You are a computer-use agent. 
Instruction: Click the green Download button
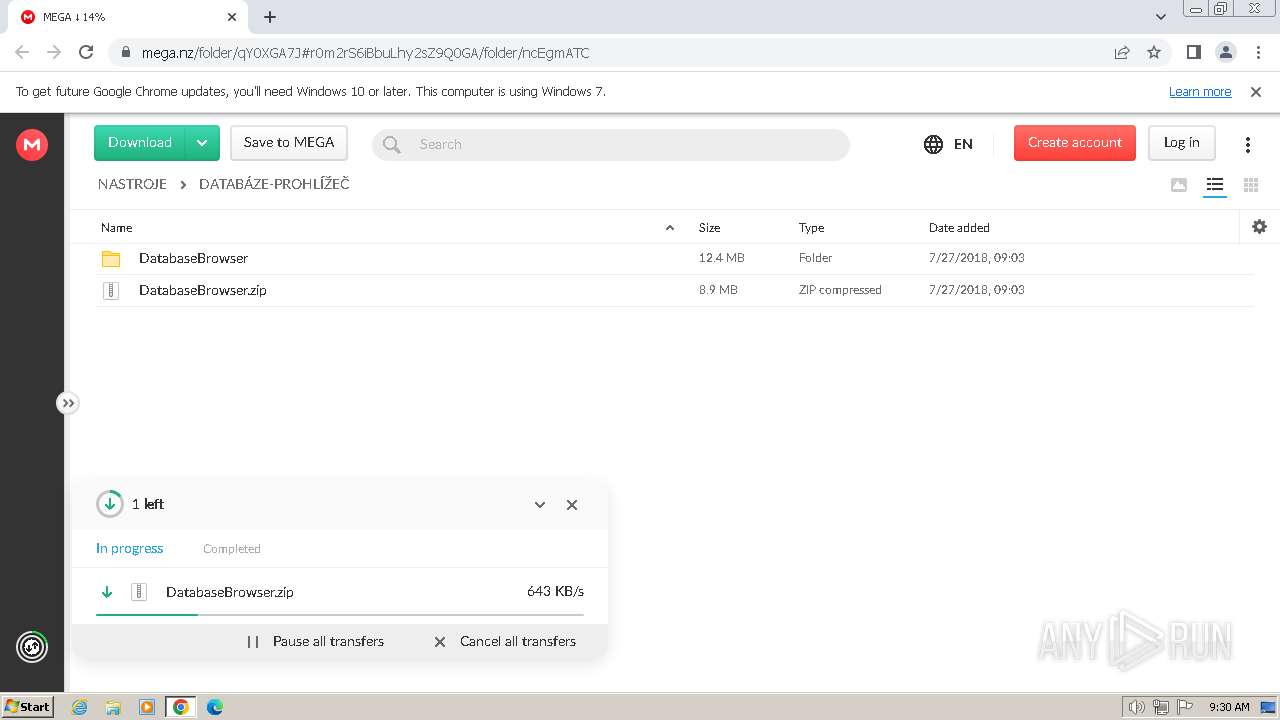[x=140, y=142]
